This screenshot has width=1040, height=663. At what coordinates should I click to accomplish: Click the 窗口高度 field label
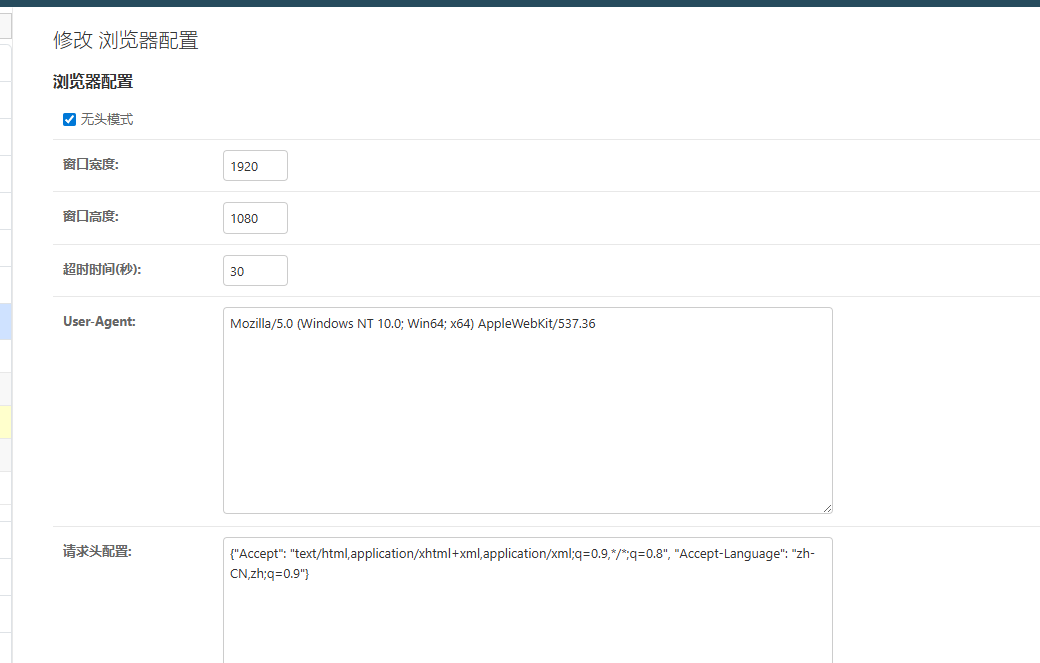(91, 216)
